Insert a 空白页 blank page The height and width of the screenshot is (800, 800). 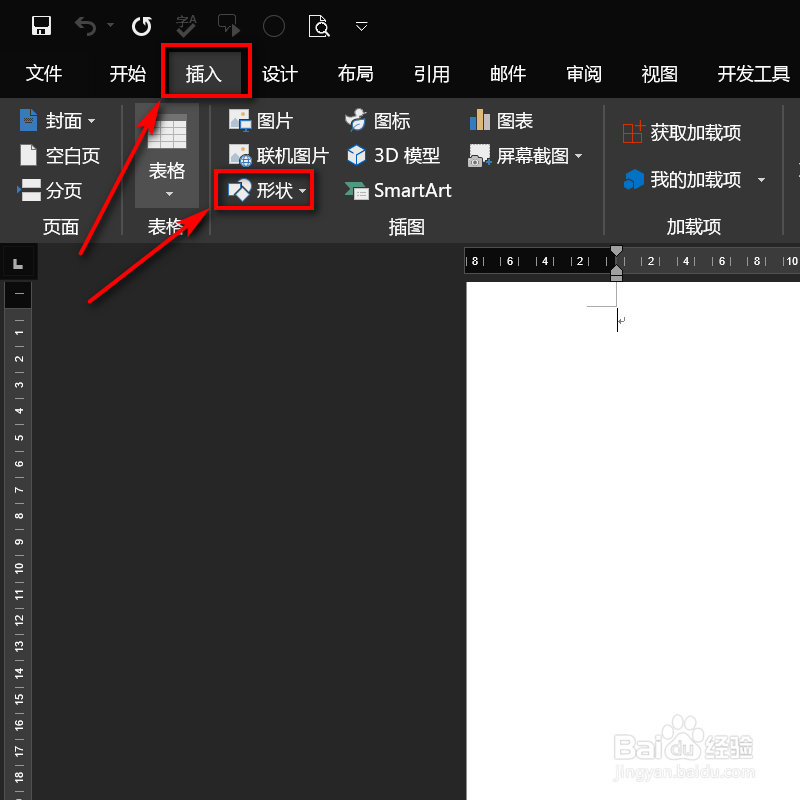click(x=59, y=156)
